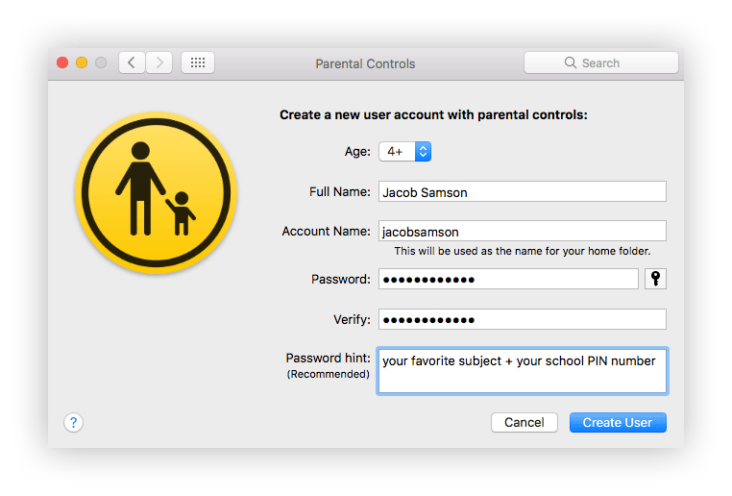Click the Parental Controls window title
Viewport: 732px width, 496px height.
point(365,64)
